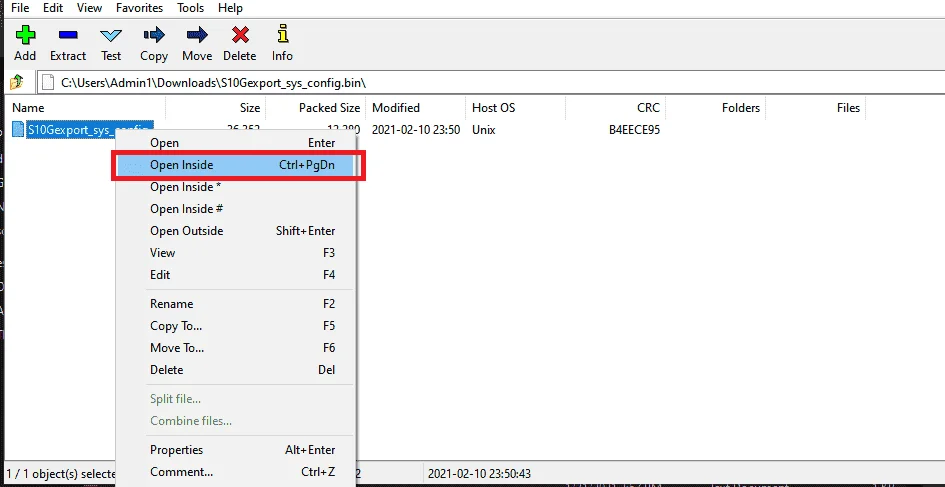The height and width of the screenshot is (487, 945).
Task: Click the green Add icon in toolbar
Action: [x=25, y=35]
